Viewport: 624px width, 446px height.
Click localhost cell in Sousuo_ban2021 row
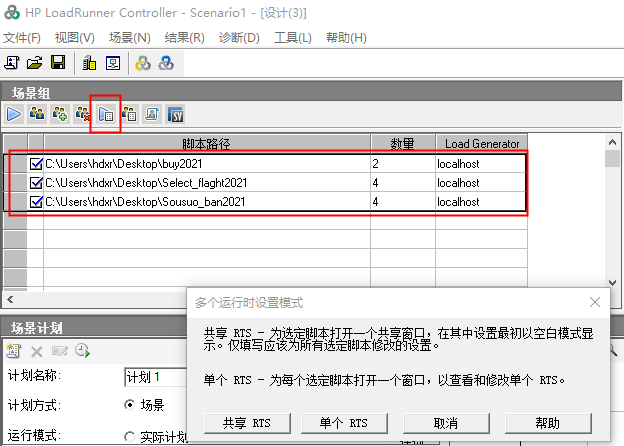(481, 202)
